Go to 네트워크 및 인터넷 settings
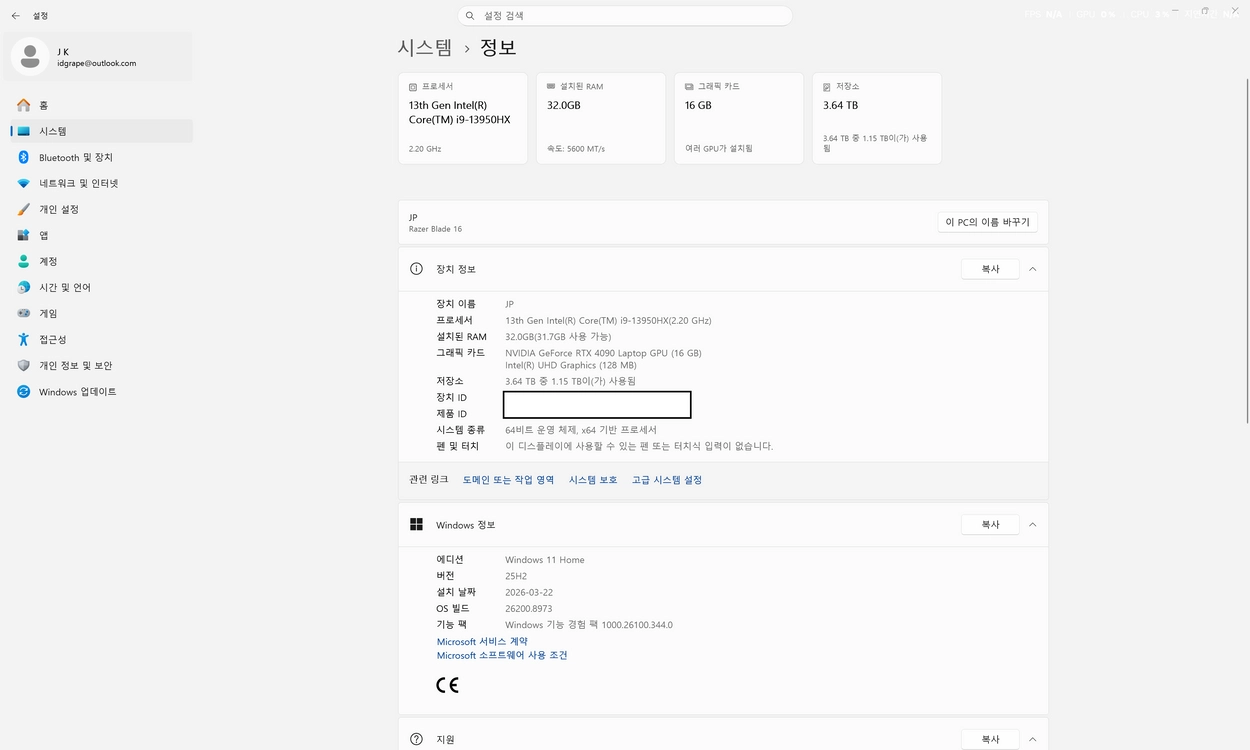This screenshot has height=750, width=1250. coord(101,183)
